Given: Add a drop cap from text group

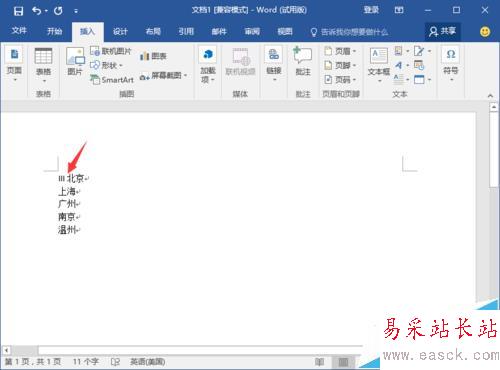Looking at the screenshot, I should pos(401,80).
